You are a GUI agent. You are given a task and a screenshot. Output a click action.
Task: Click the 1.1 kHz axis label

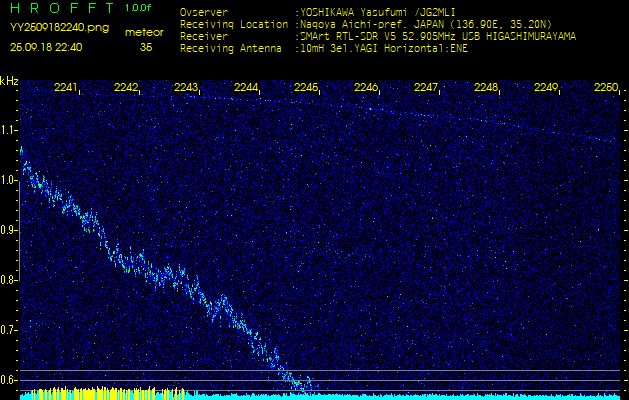coord(9,130)
